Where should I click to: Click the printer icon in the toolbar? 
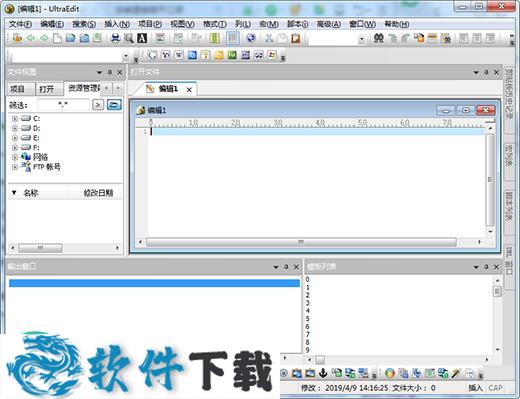115,38
